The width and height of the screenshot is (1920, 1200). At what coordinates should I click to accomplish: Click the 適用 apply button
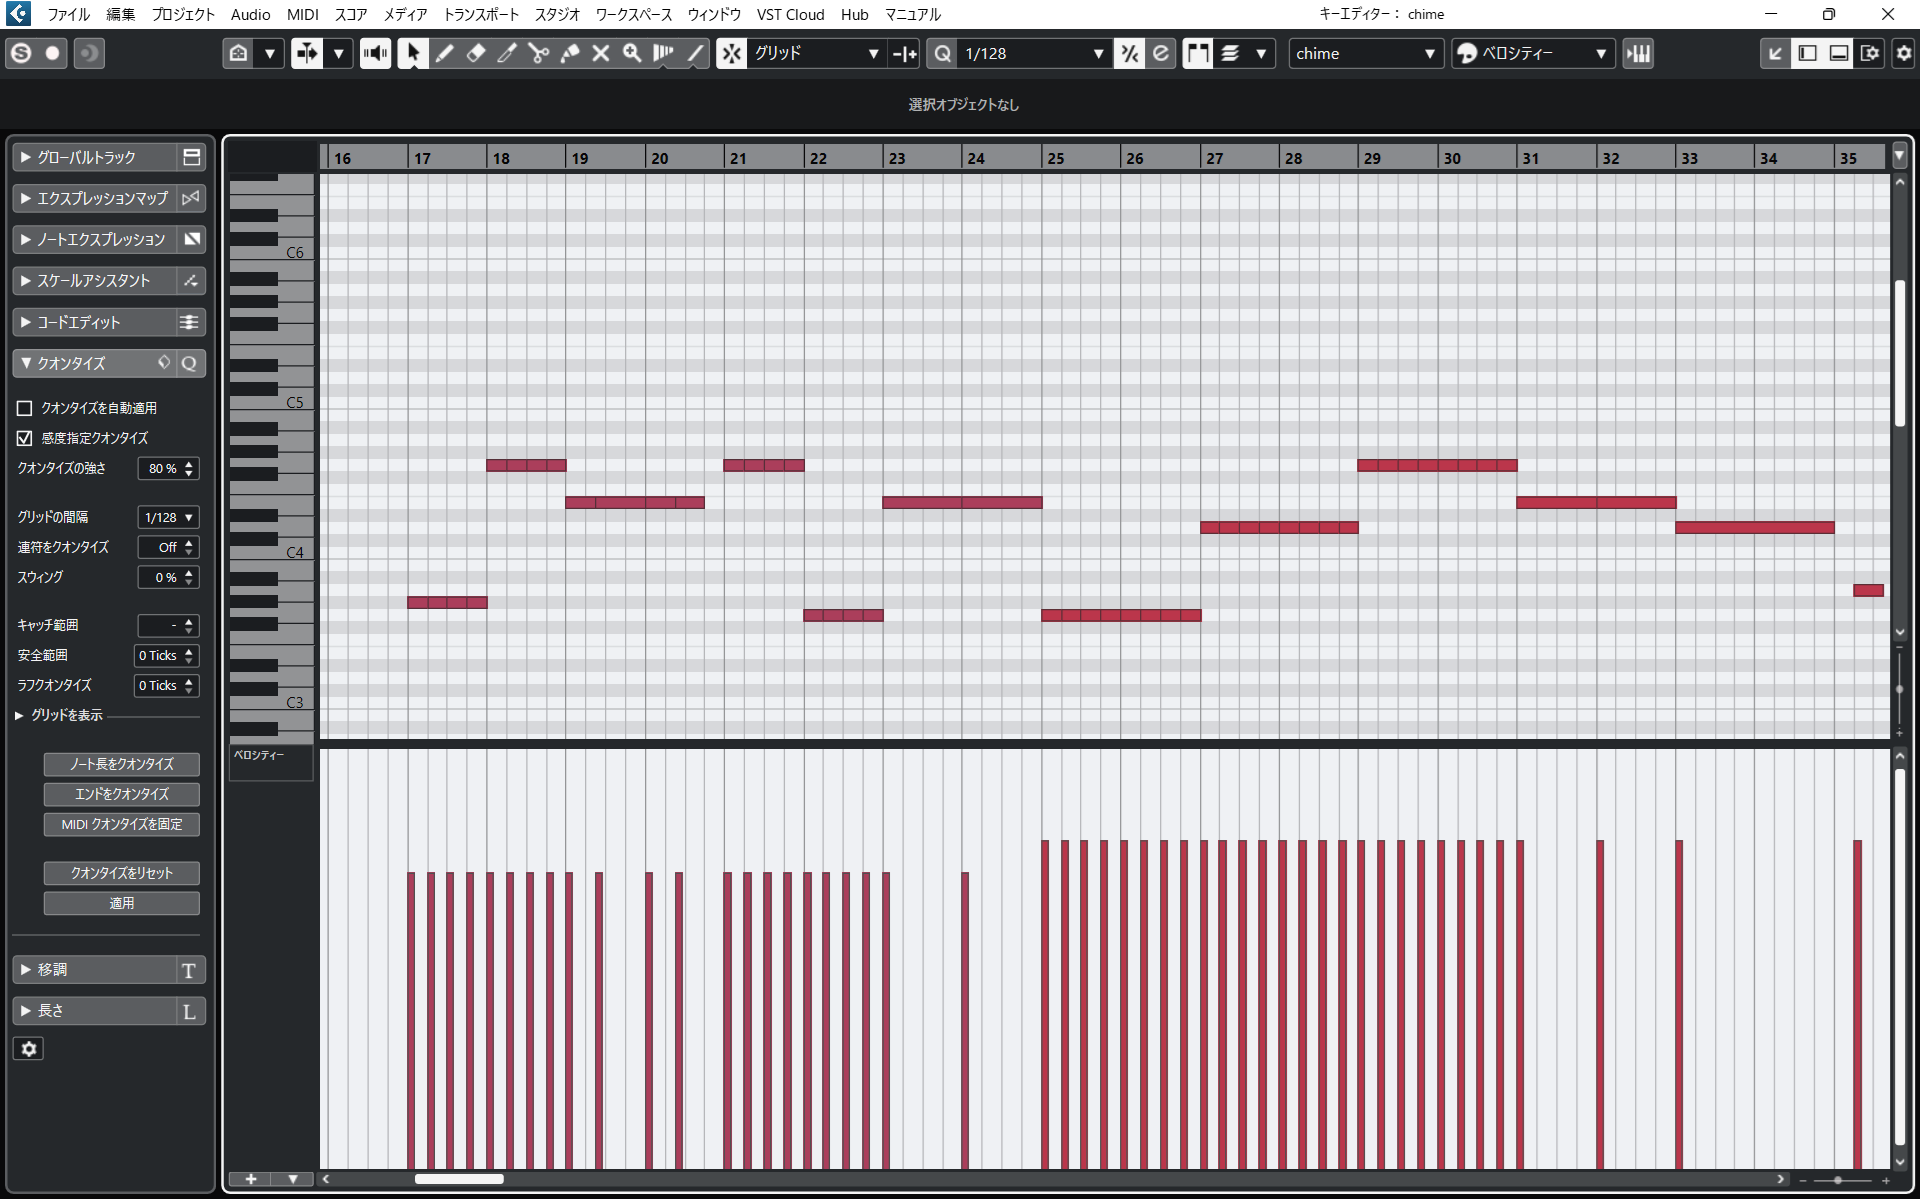tap(122, 903)
